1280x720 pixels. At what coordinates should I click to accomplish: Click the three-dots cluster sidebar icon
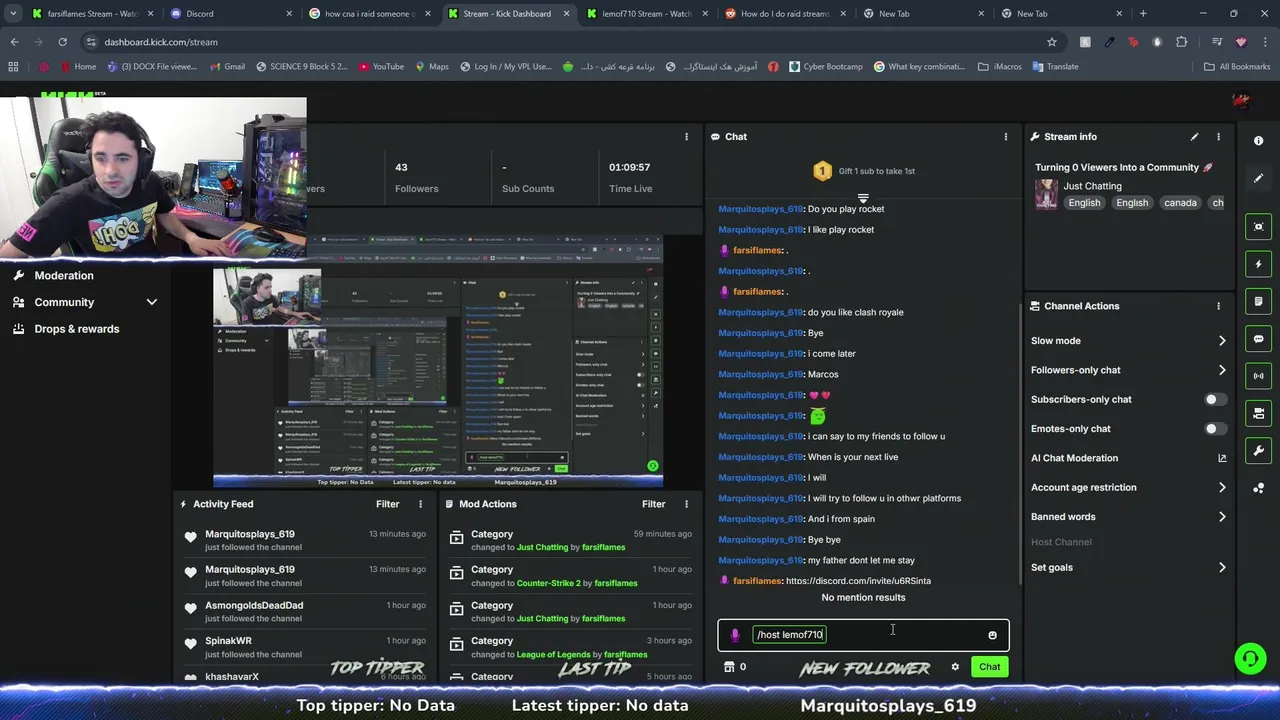1259,488
